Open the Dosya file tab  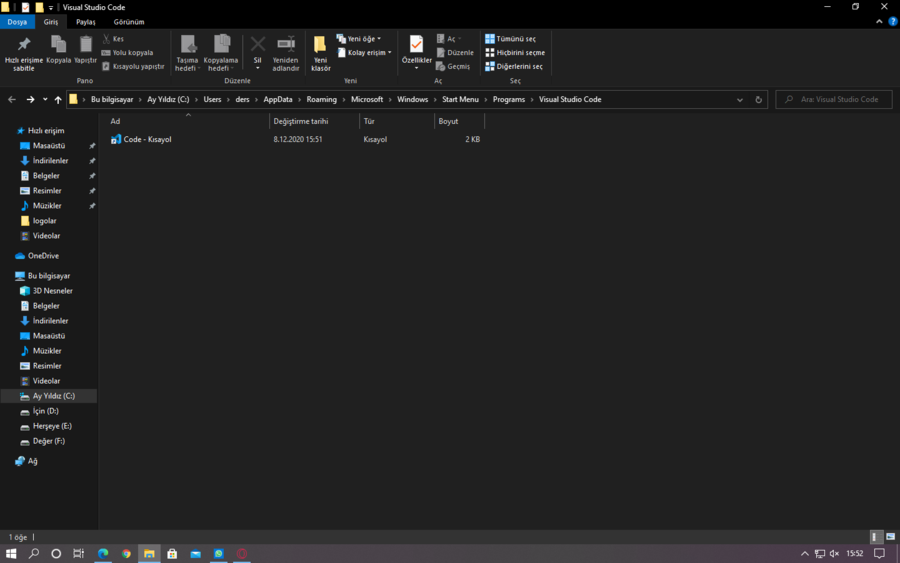pyautogui.click(x=17, y=22)
